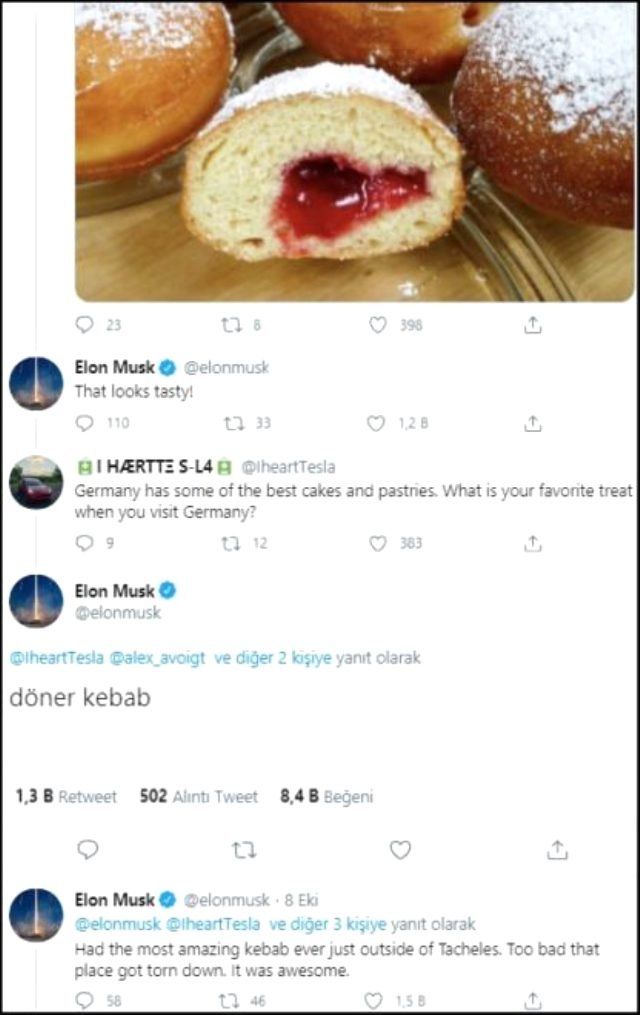Like the main "döner kebab" tweet
The image size is (640, 1015).
400,850
